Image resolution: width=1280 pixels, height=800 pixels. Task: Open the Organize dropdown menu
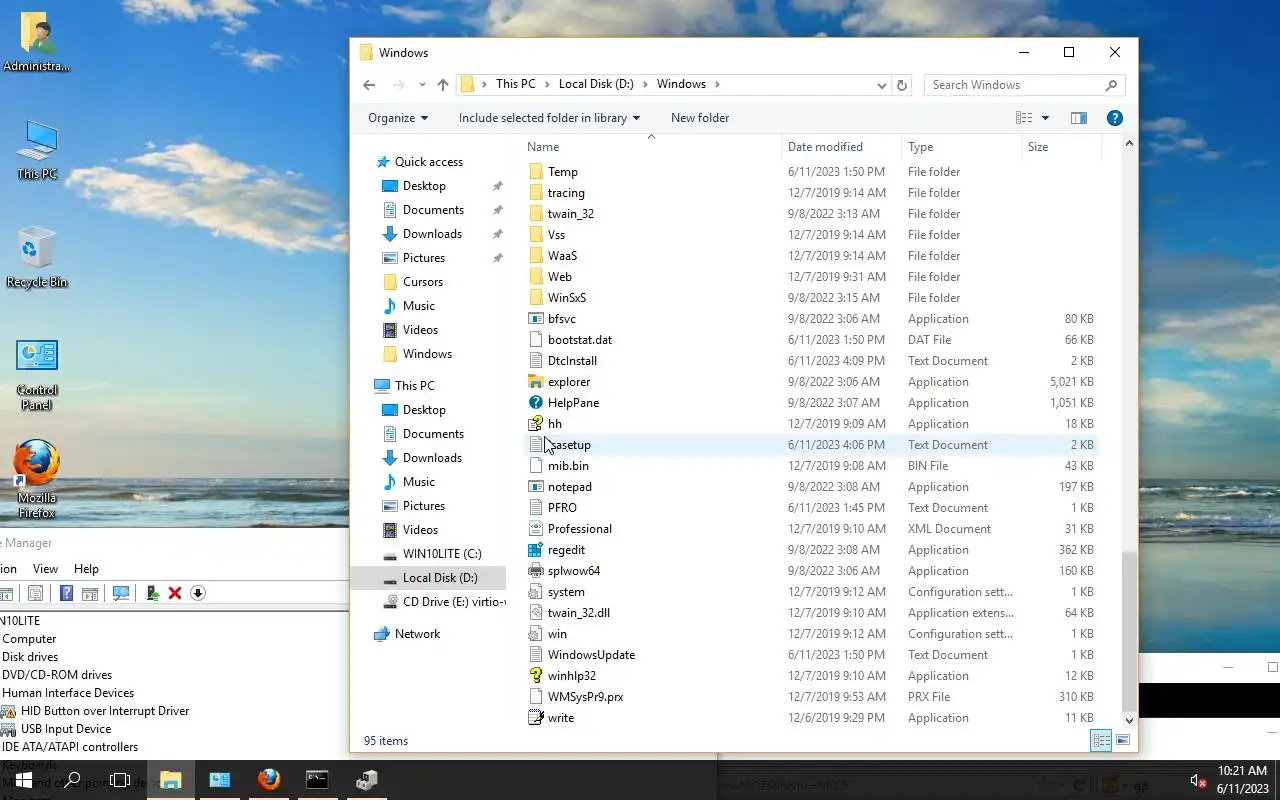click(398, 118)
